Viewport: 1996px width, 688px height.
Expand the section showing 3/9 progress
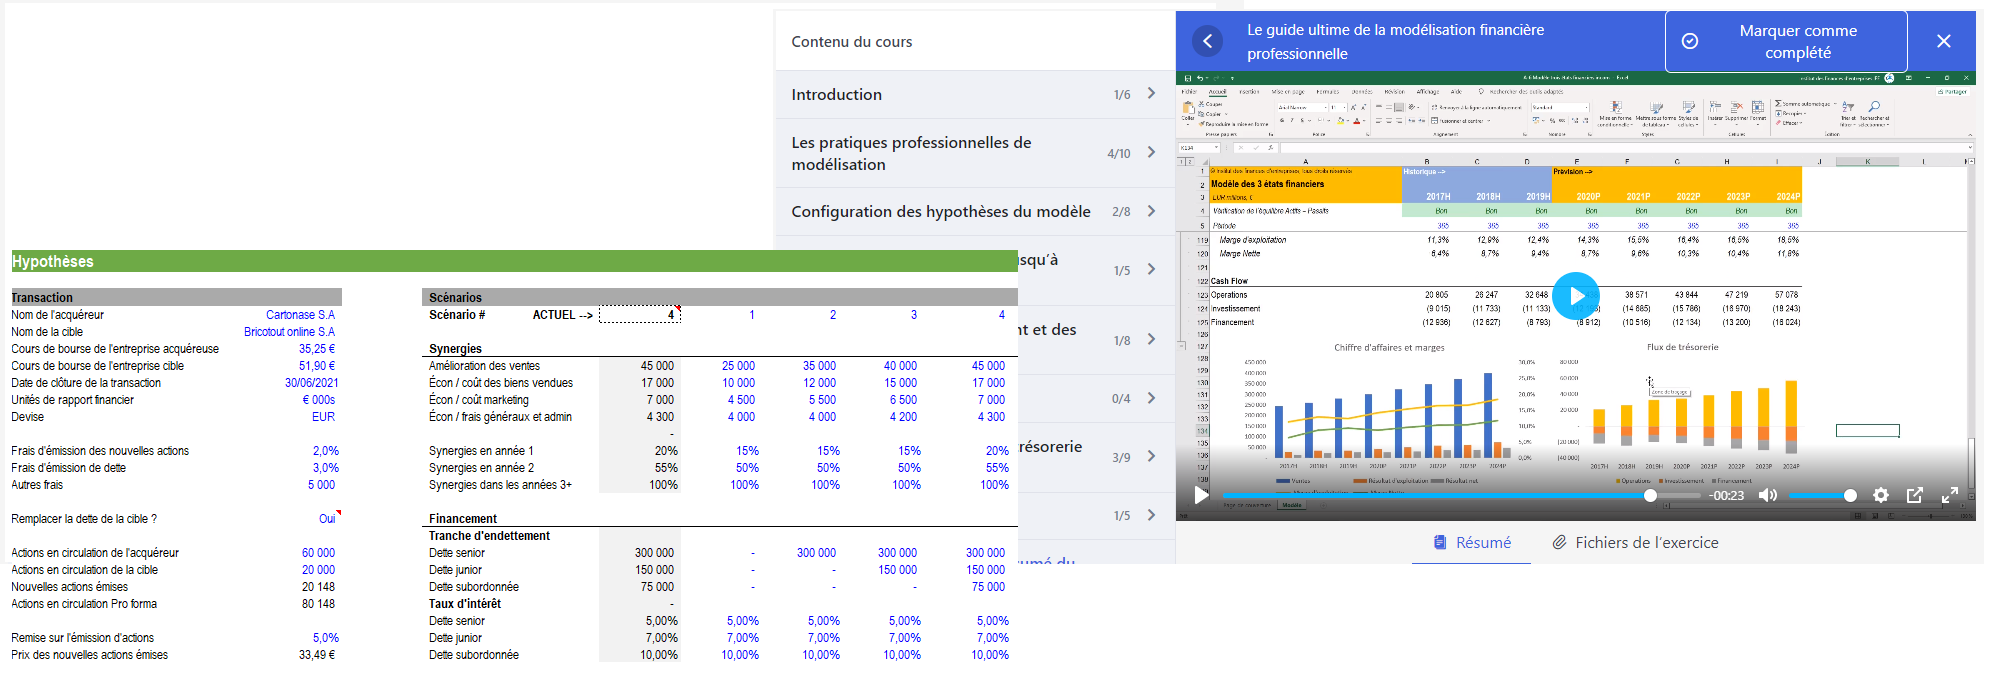(1152, 456)
